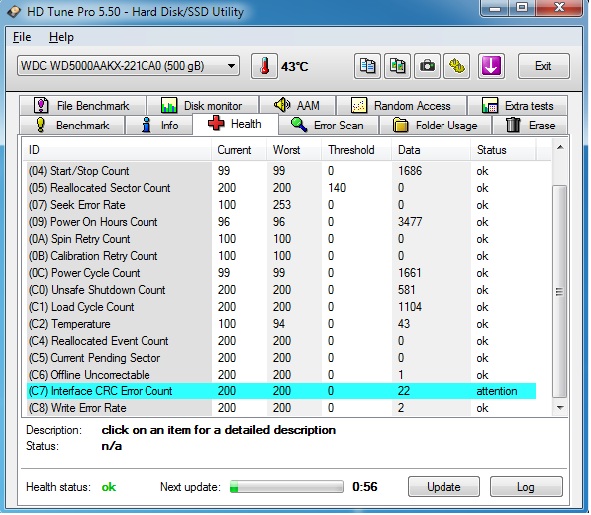591x515 pixels.
Task: Click the 43°C temperature reading in toolbar
Action: coord(294,67)
